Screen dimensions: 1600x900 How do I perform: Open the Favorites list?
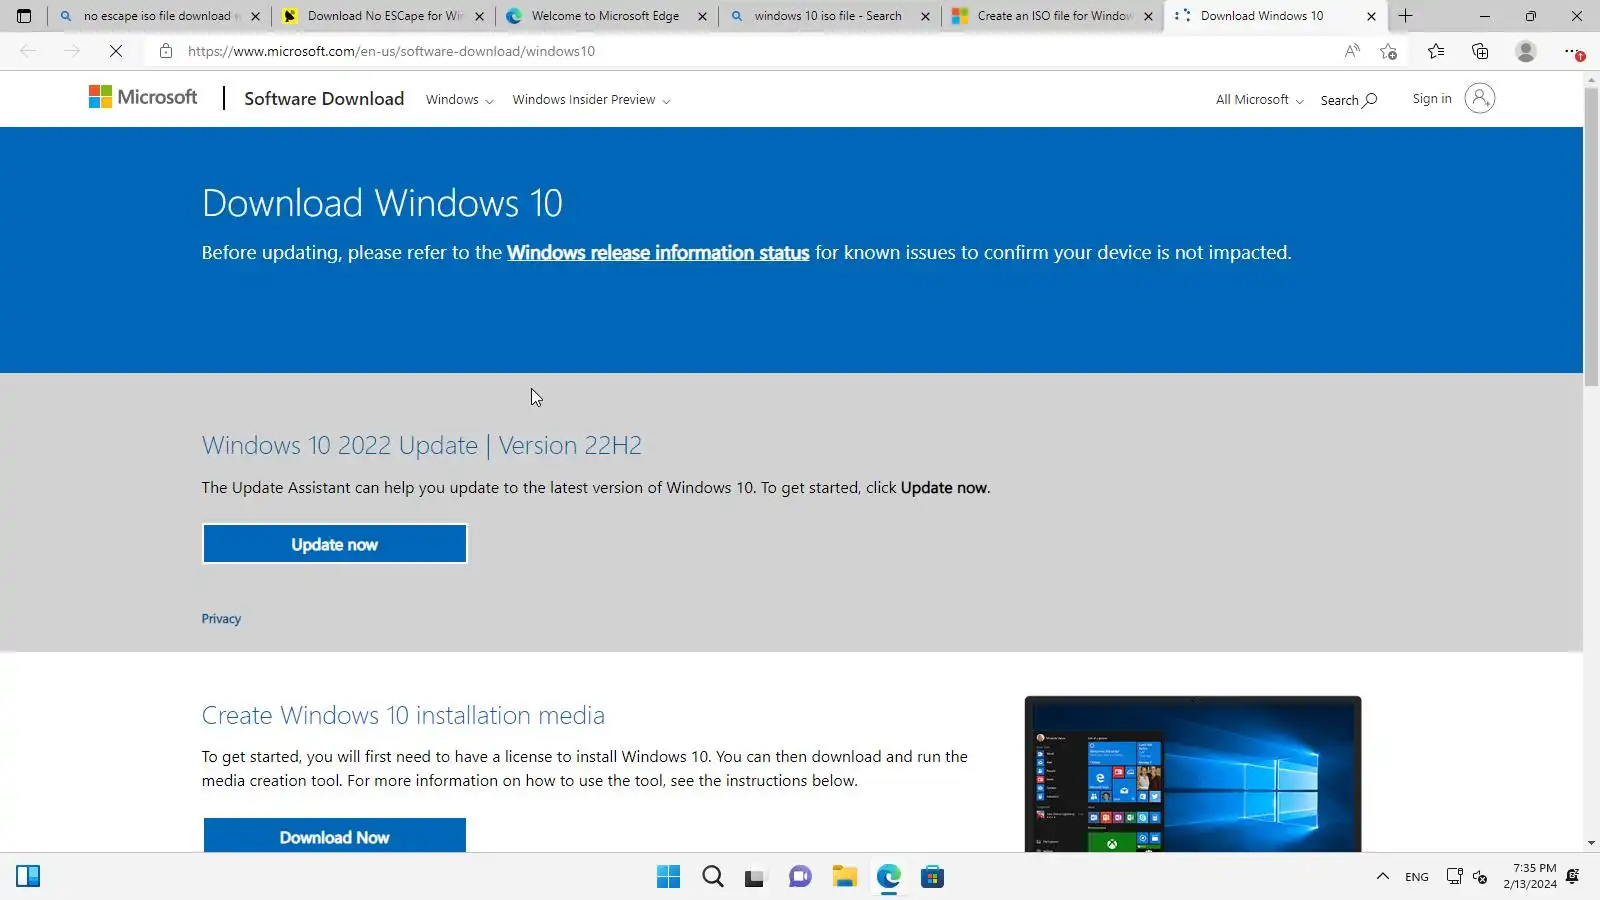(1436, 51)
